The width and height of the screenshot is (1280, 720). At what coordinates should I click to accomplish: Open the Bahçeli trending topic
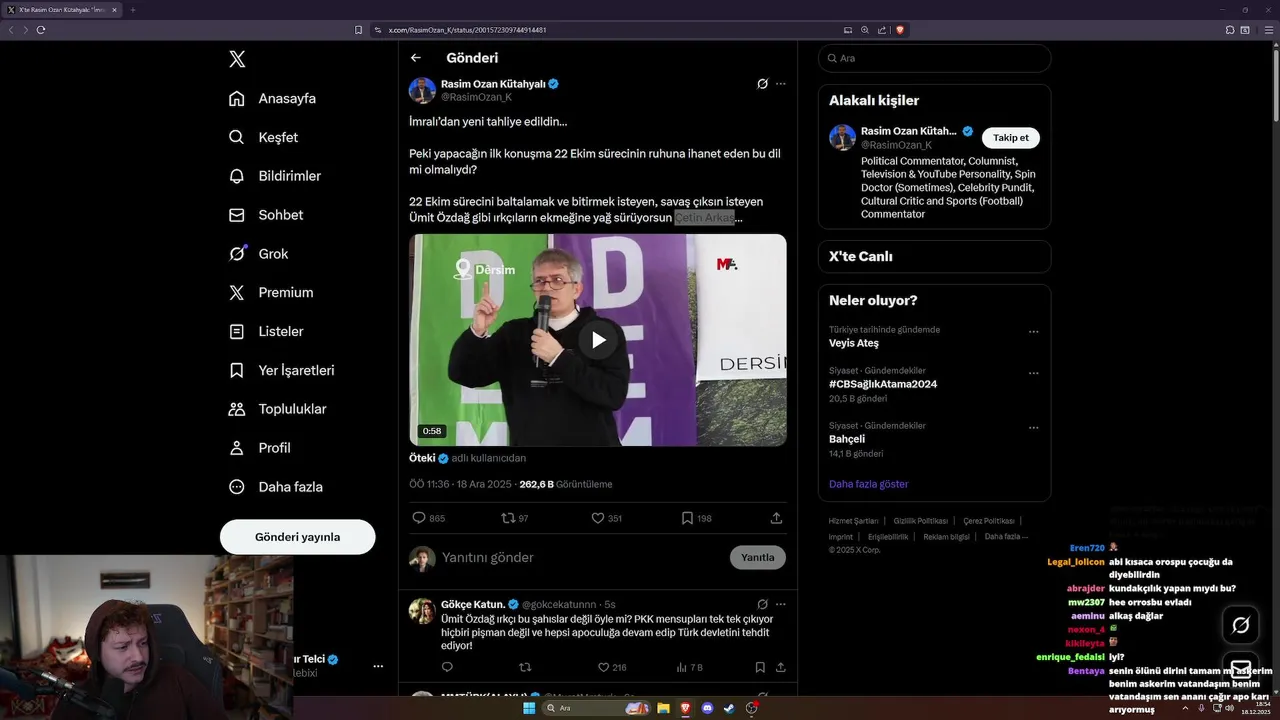click(847, 439)
